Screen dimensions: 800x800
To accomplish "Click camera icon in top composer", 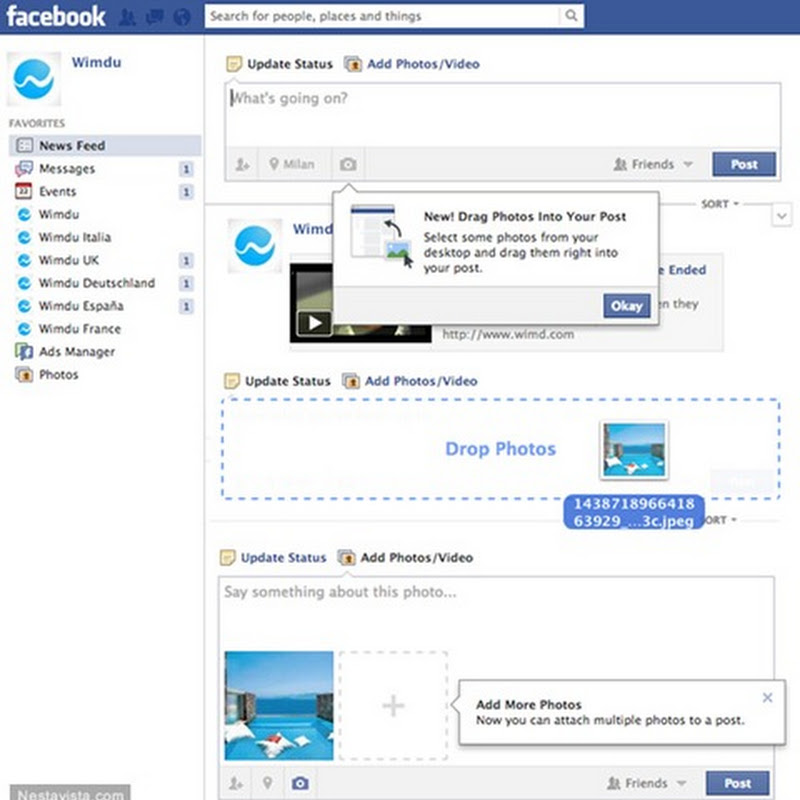I will click(348, 164).
